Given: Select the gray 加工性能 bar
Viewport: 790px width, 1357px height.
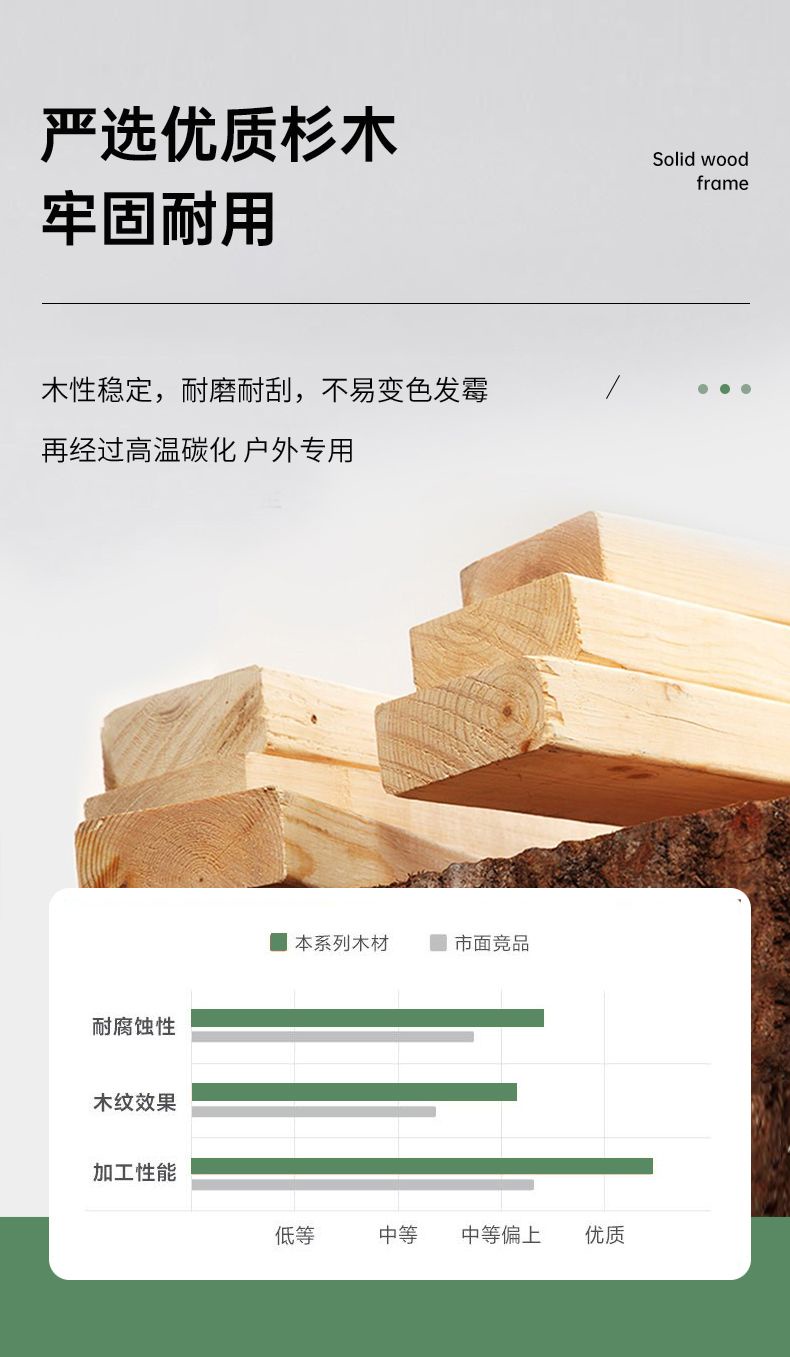Looking at the screenshot, I should point(362,1185).
